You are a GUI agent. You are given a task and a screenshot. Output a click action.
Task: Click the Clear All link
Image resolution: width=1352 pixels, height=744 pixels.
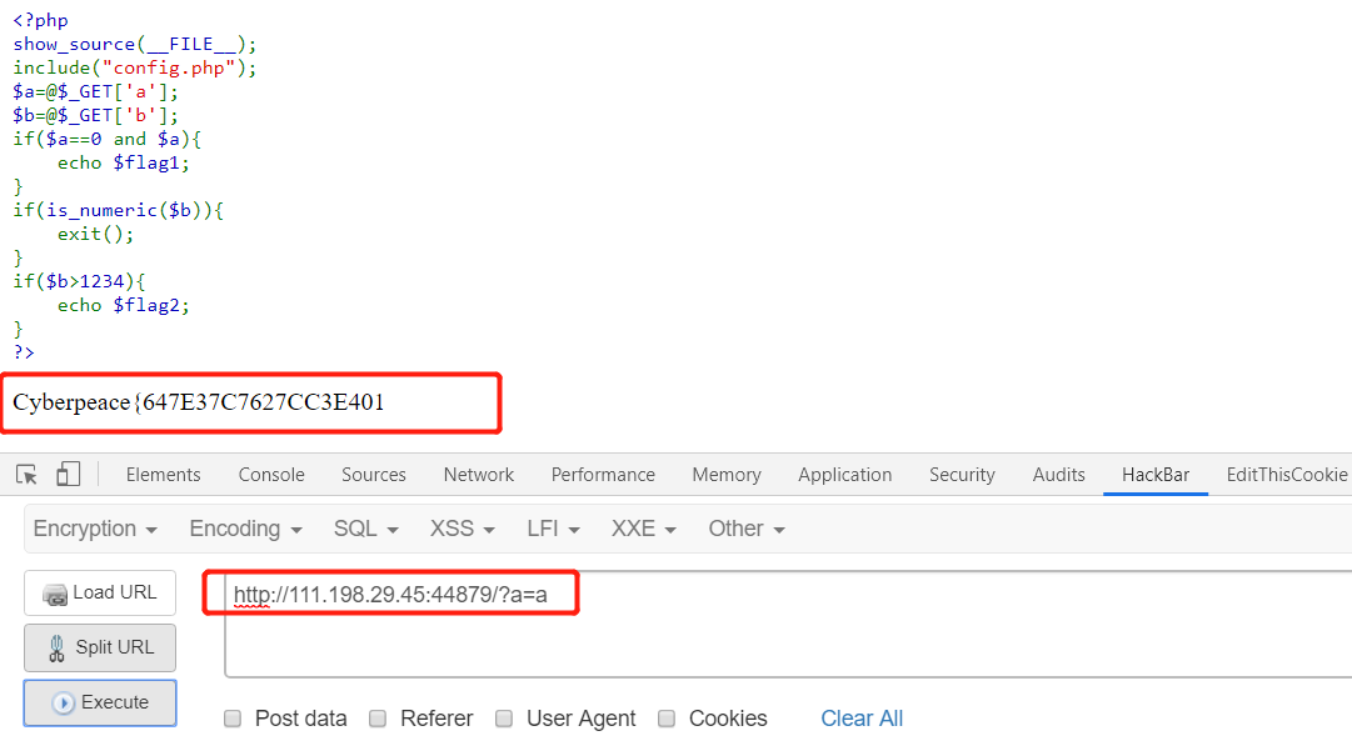pos(862,719)
